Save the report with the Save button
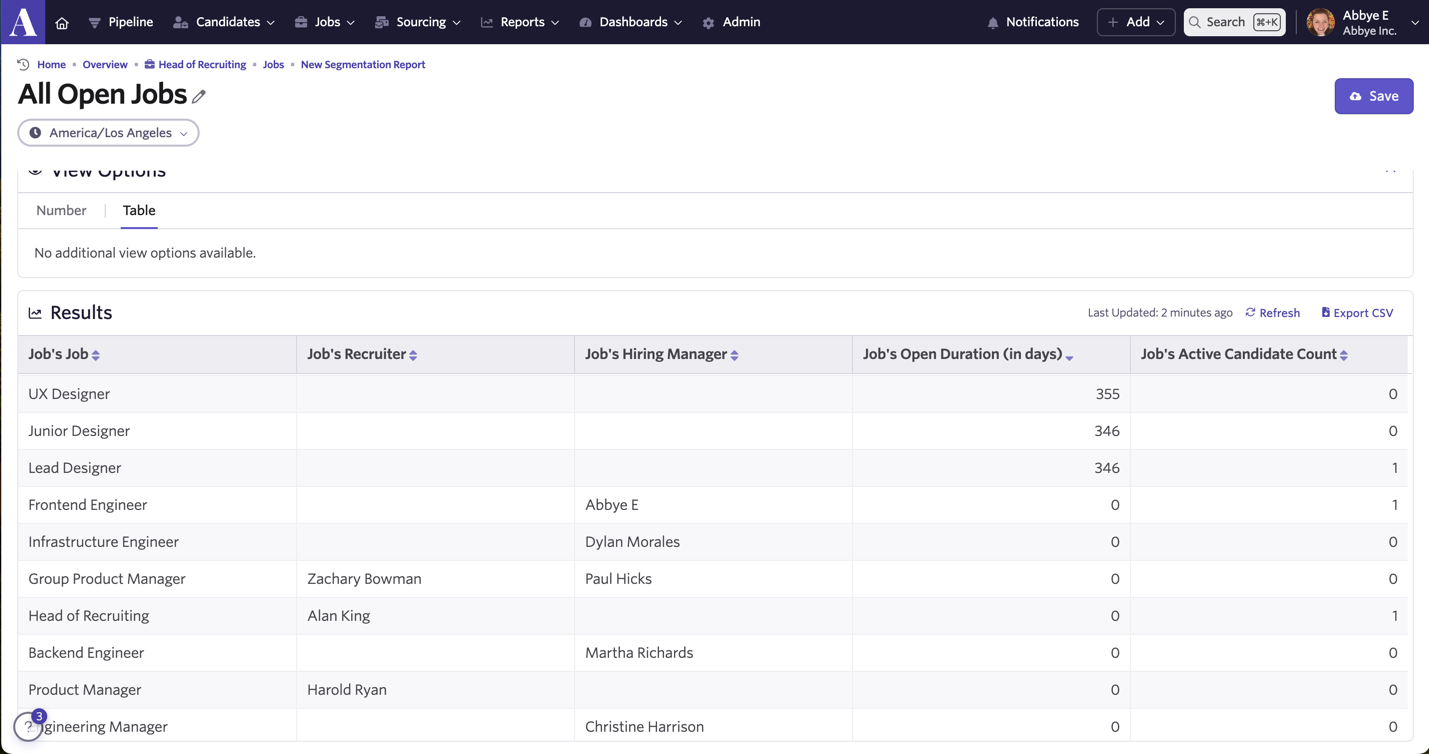The height and width of the screenshot is (754, 1429). click(x=1374, y=96)
